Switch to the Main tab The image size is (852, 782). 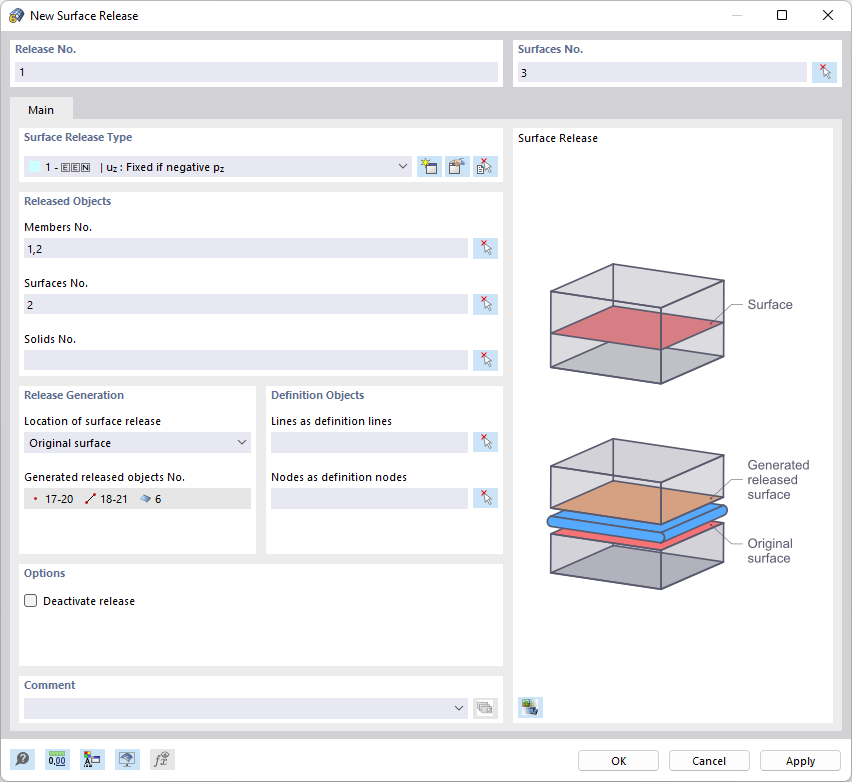(x=41, y=110)
